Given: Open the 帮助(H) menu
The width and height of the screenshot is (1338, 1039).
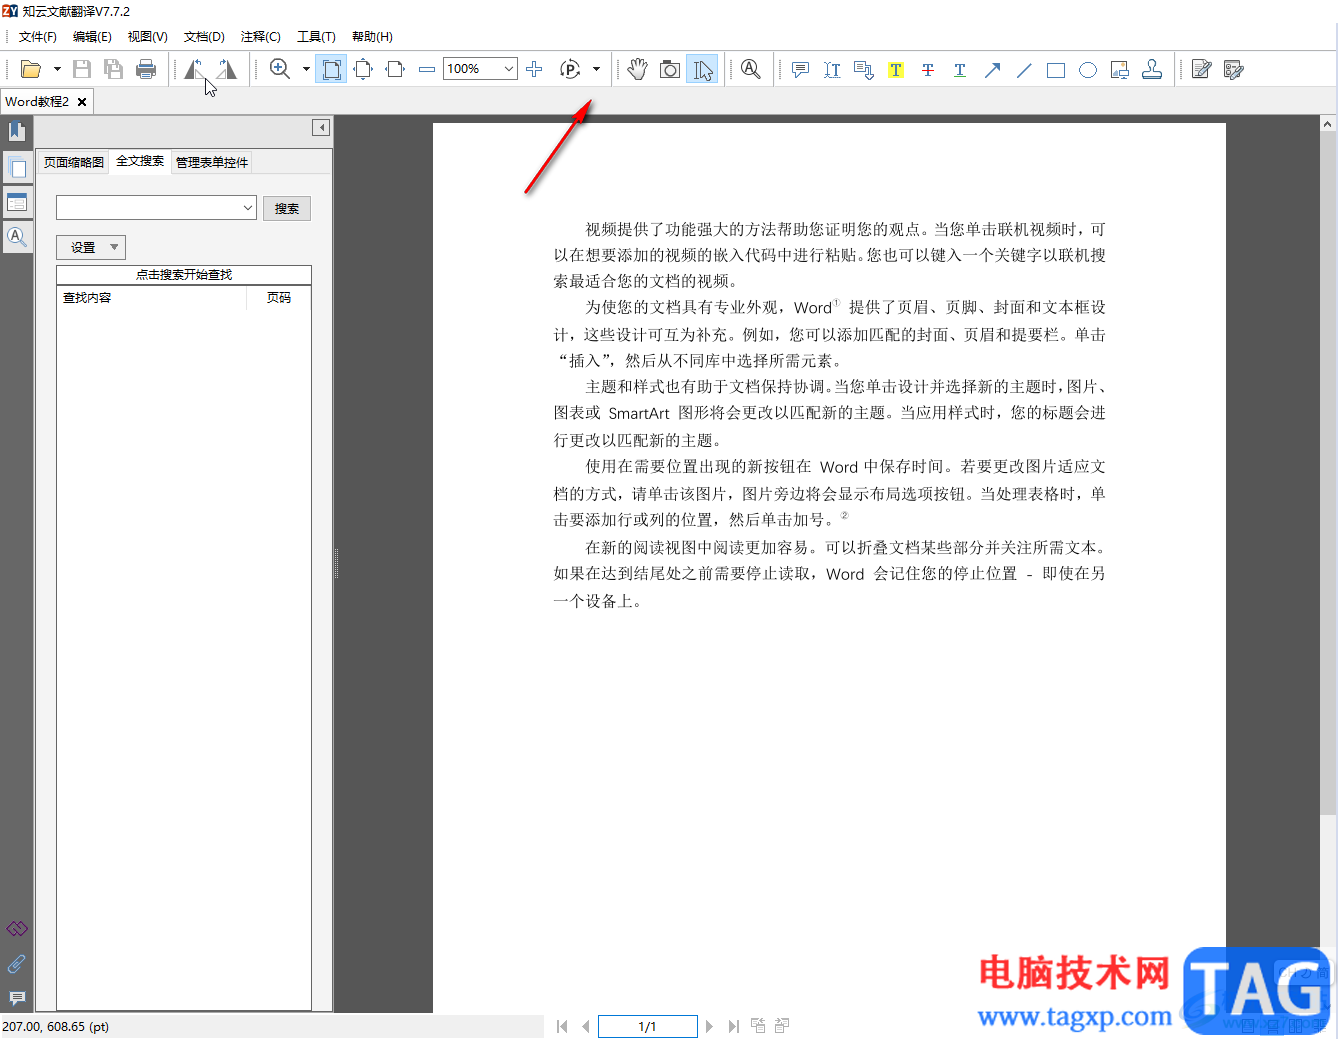Looking at the screenshot, I should point(372,37).
